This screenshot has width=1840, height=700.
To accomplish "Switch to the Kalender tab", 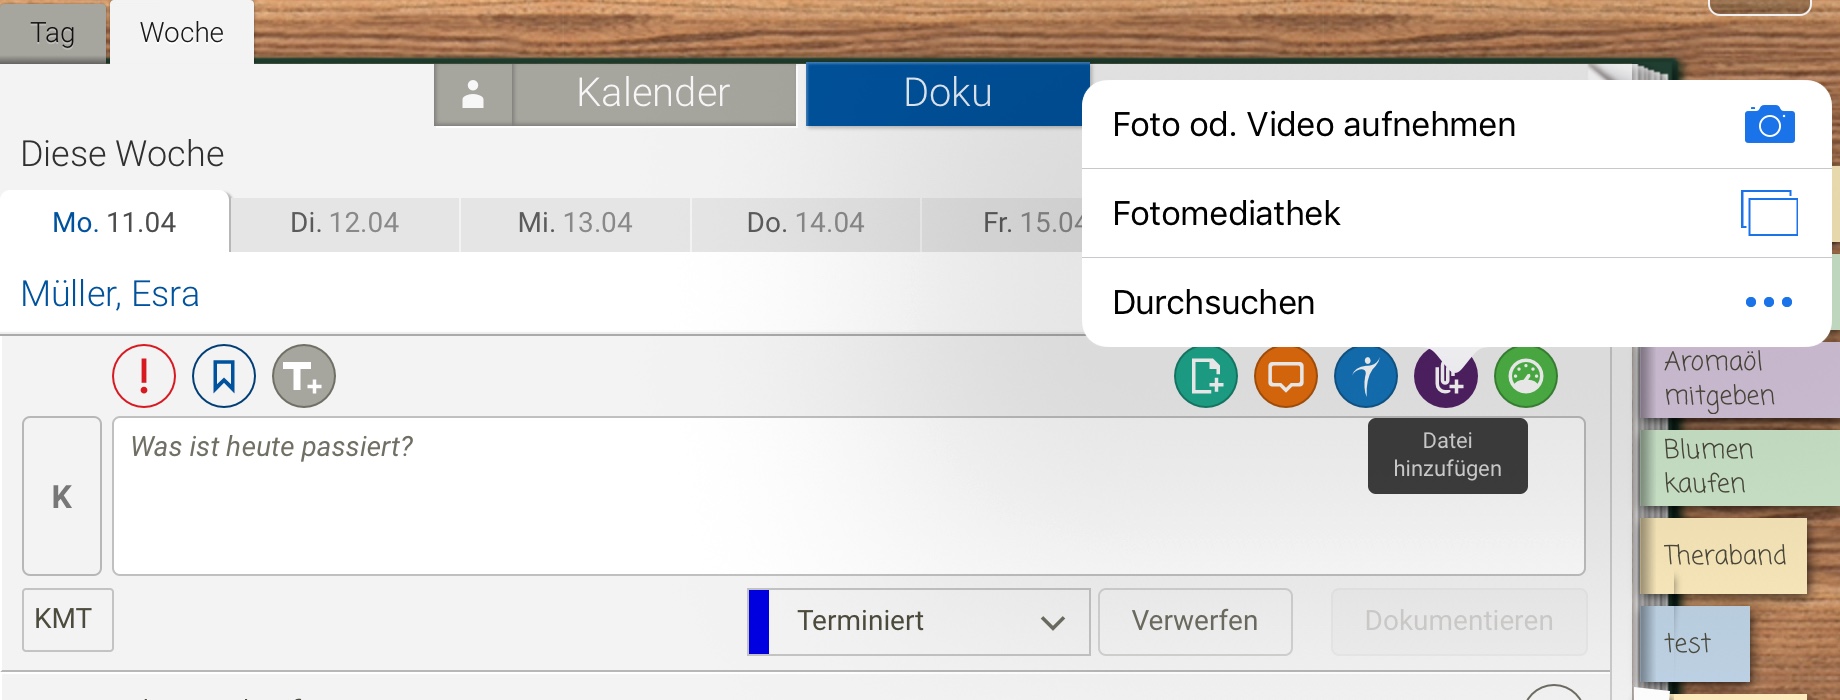I will pyautogui.click(x=651, y=93).
